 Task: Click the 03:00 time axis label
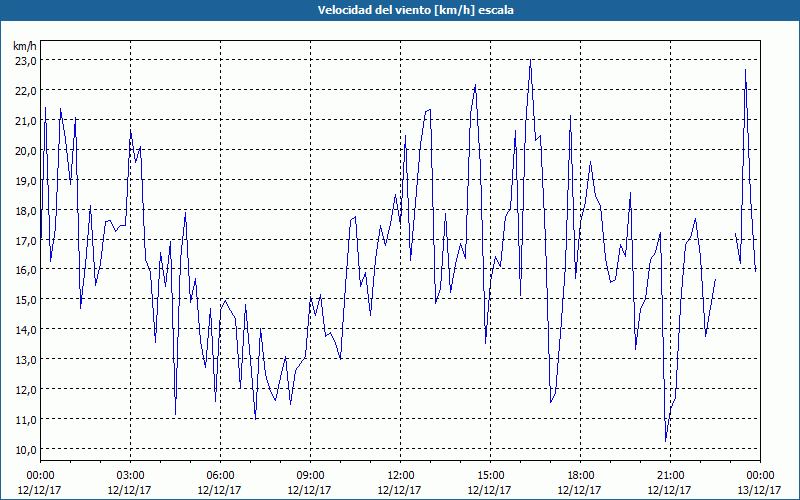(130, 476)
